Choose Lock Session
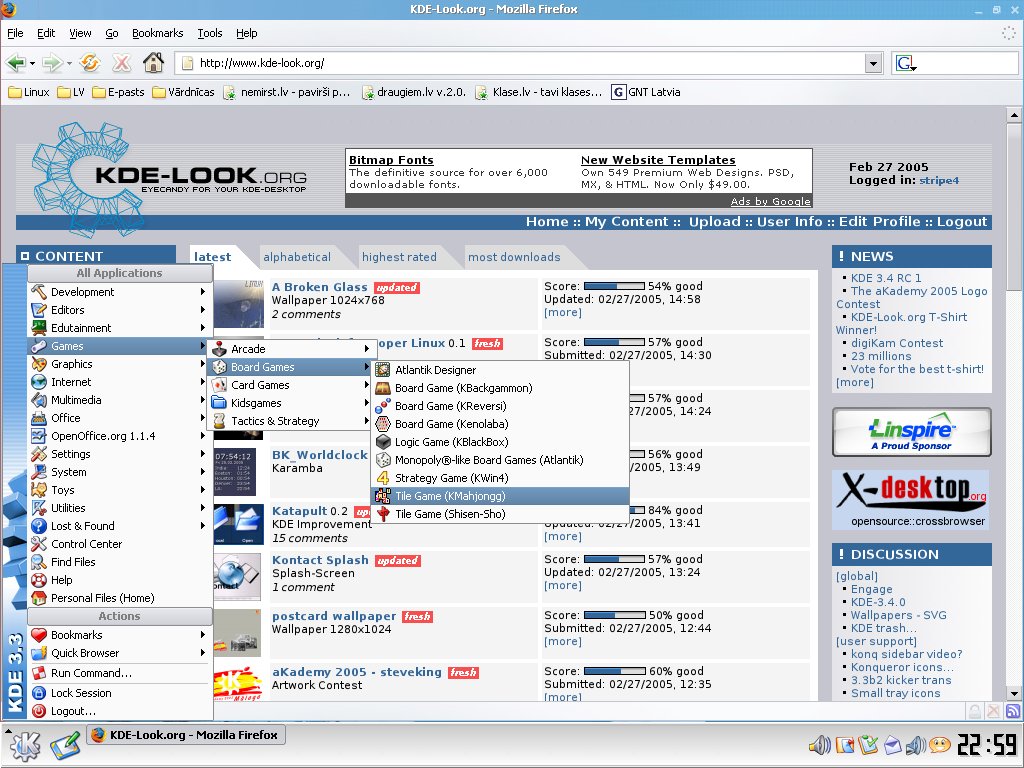 point(121,693)
